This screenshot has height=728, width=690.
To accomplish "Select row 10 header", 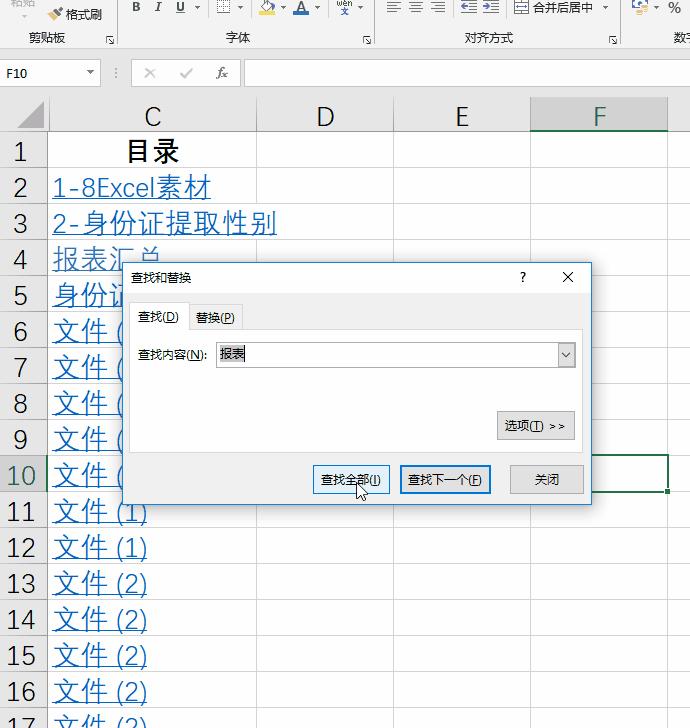I will pyautogui.click(x=23, y=474).
